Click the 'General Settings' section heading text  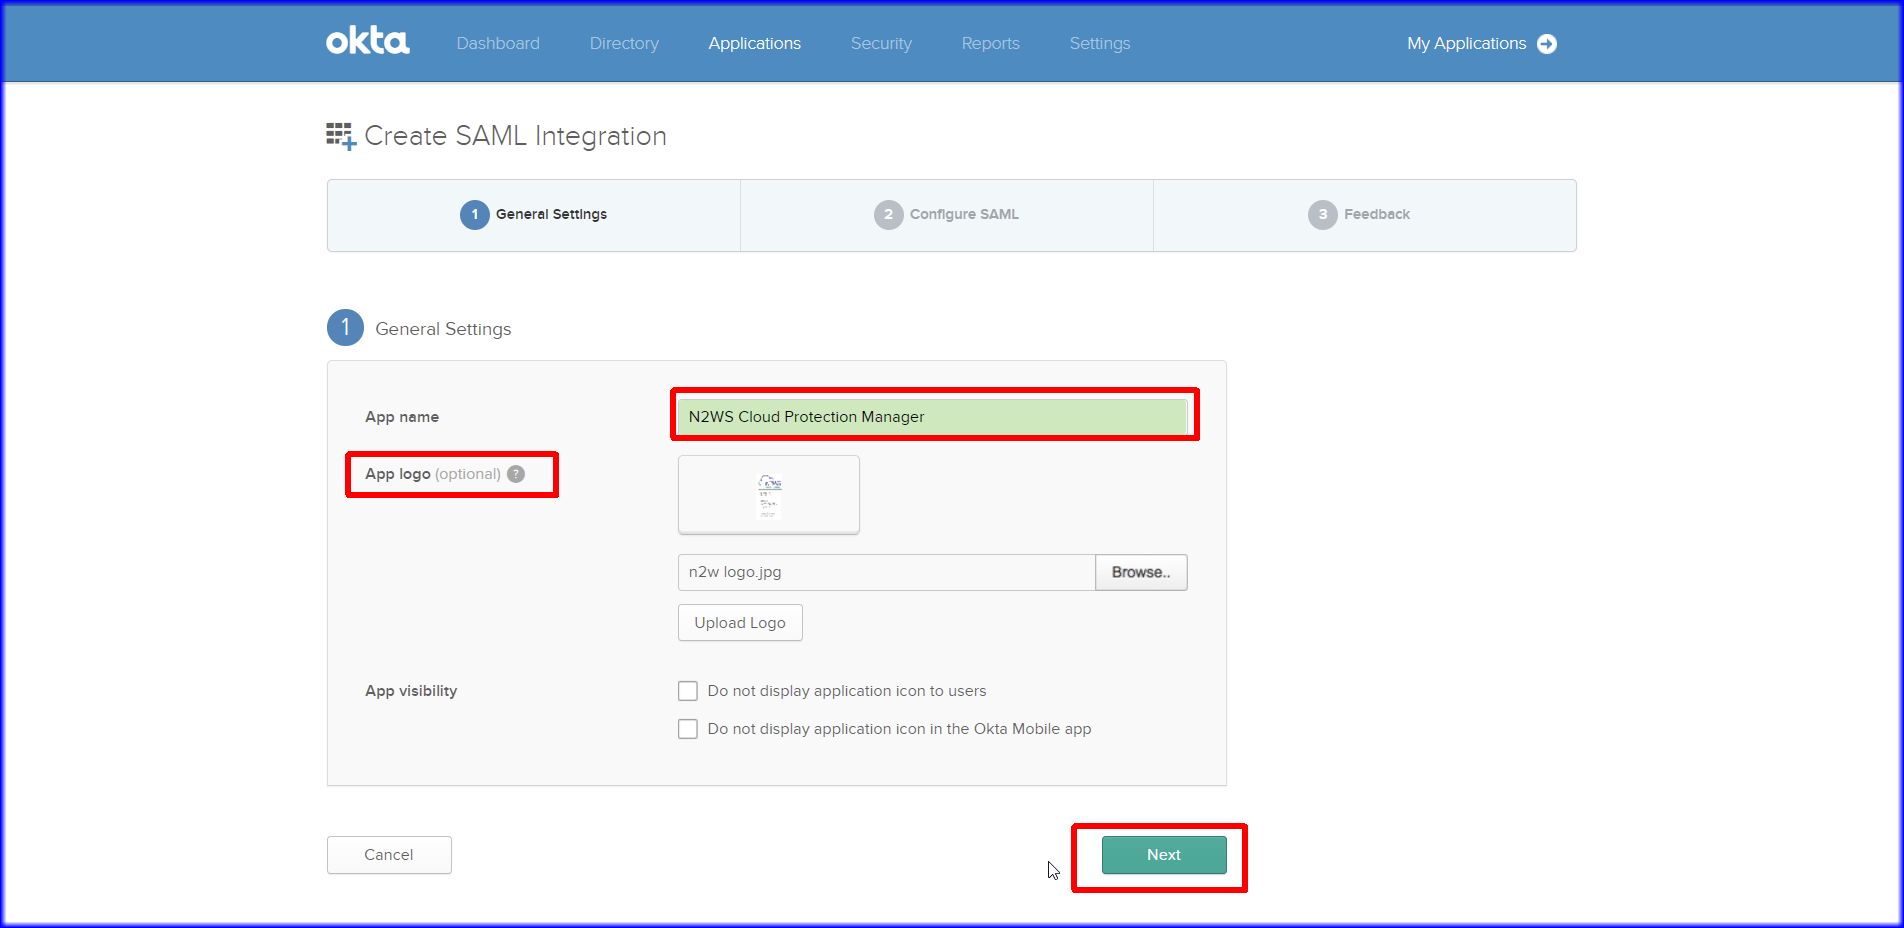pyautogui.click(x=443, y=329)
